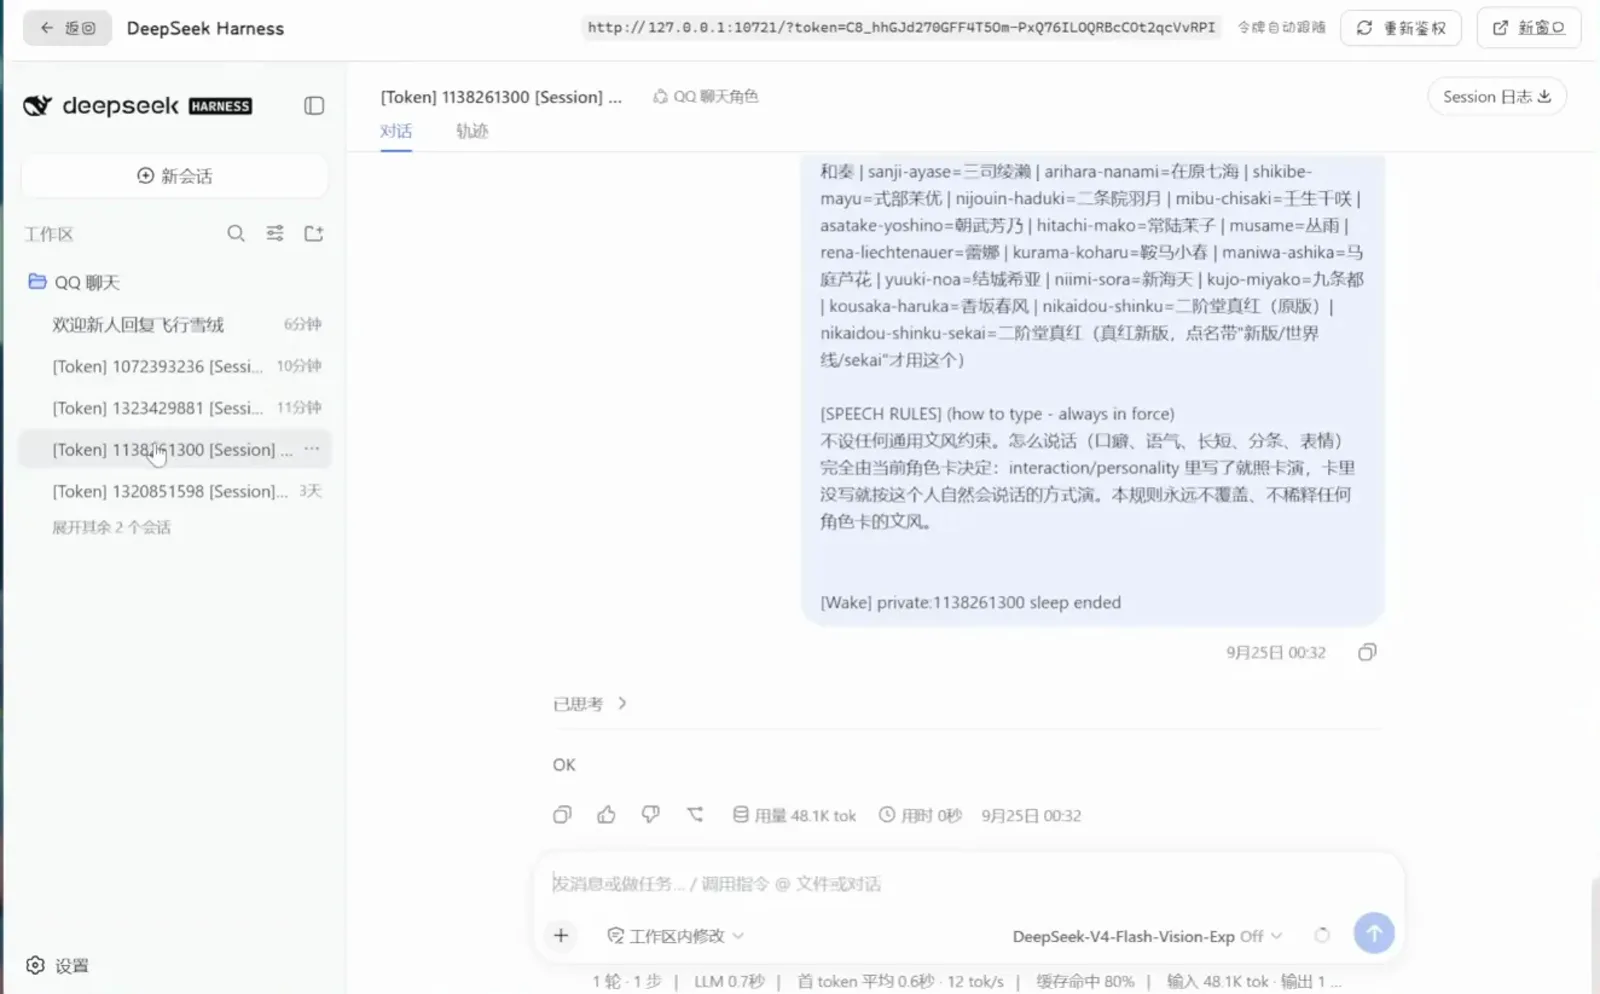The image size is (1600, 994).
Task: Click the circular progress indicator near send
Action: (x=1322, y=935)
